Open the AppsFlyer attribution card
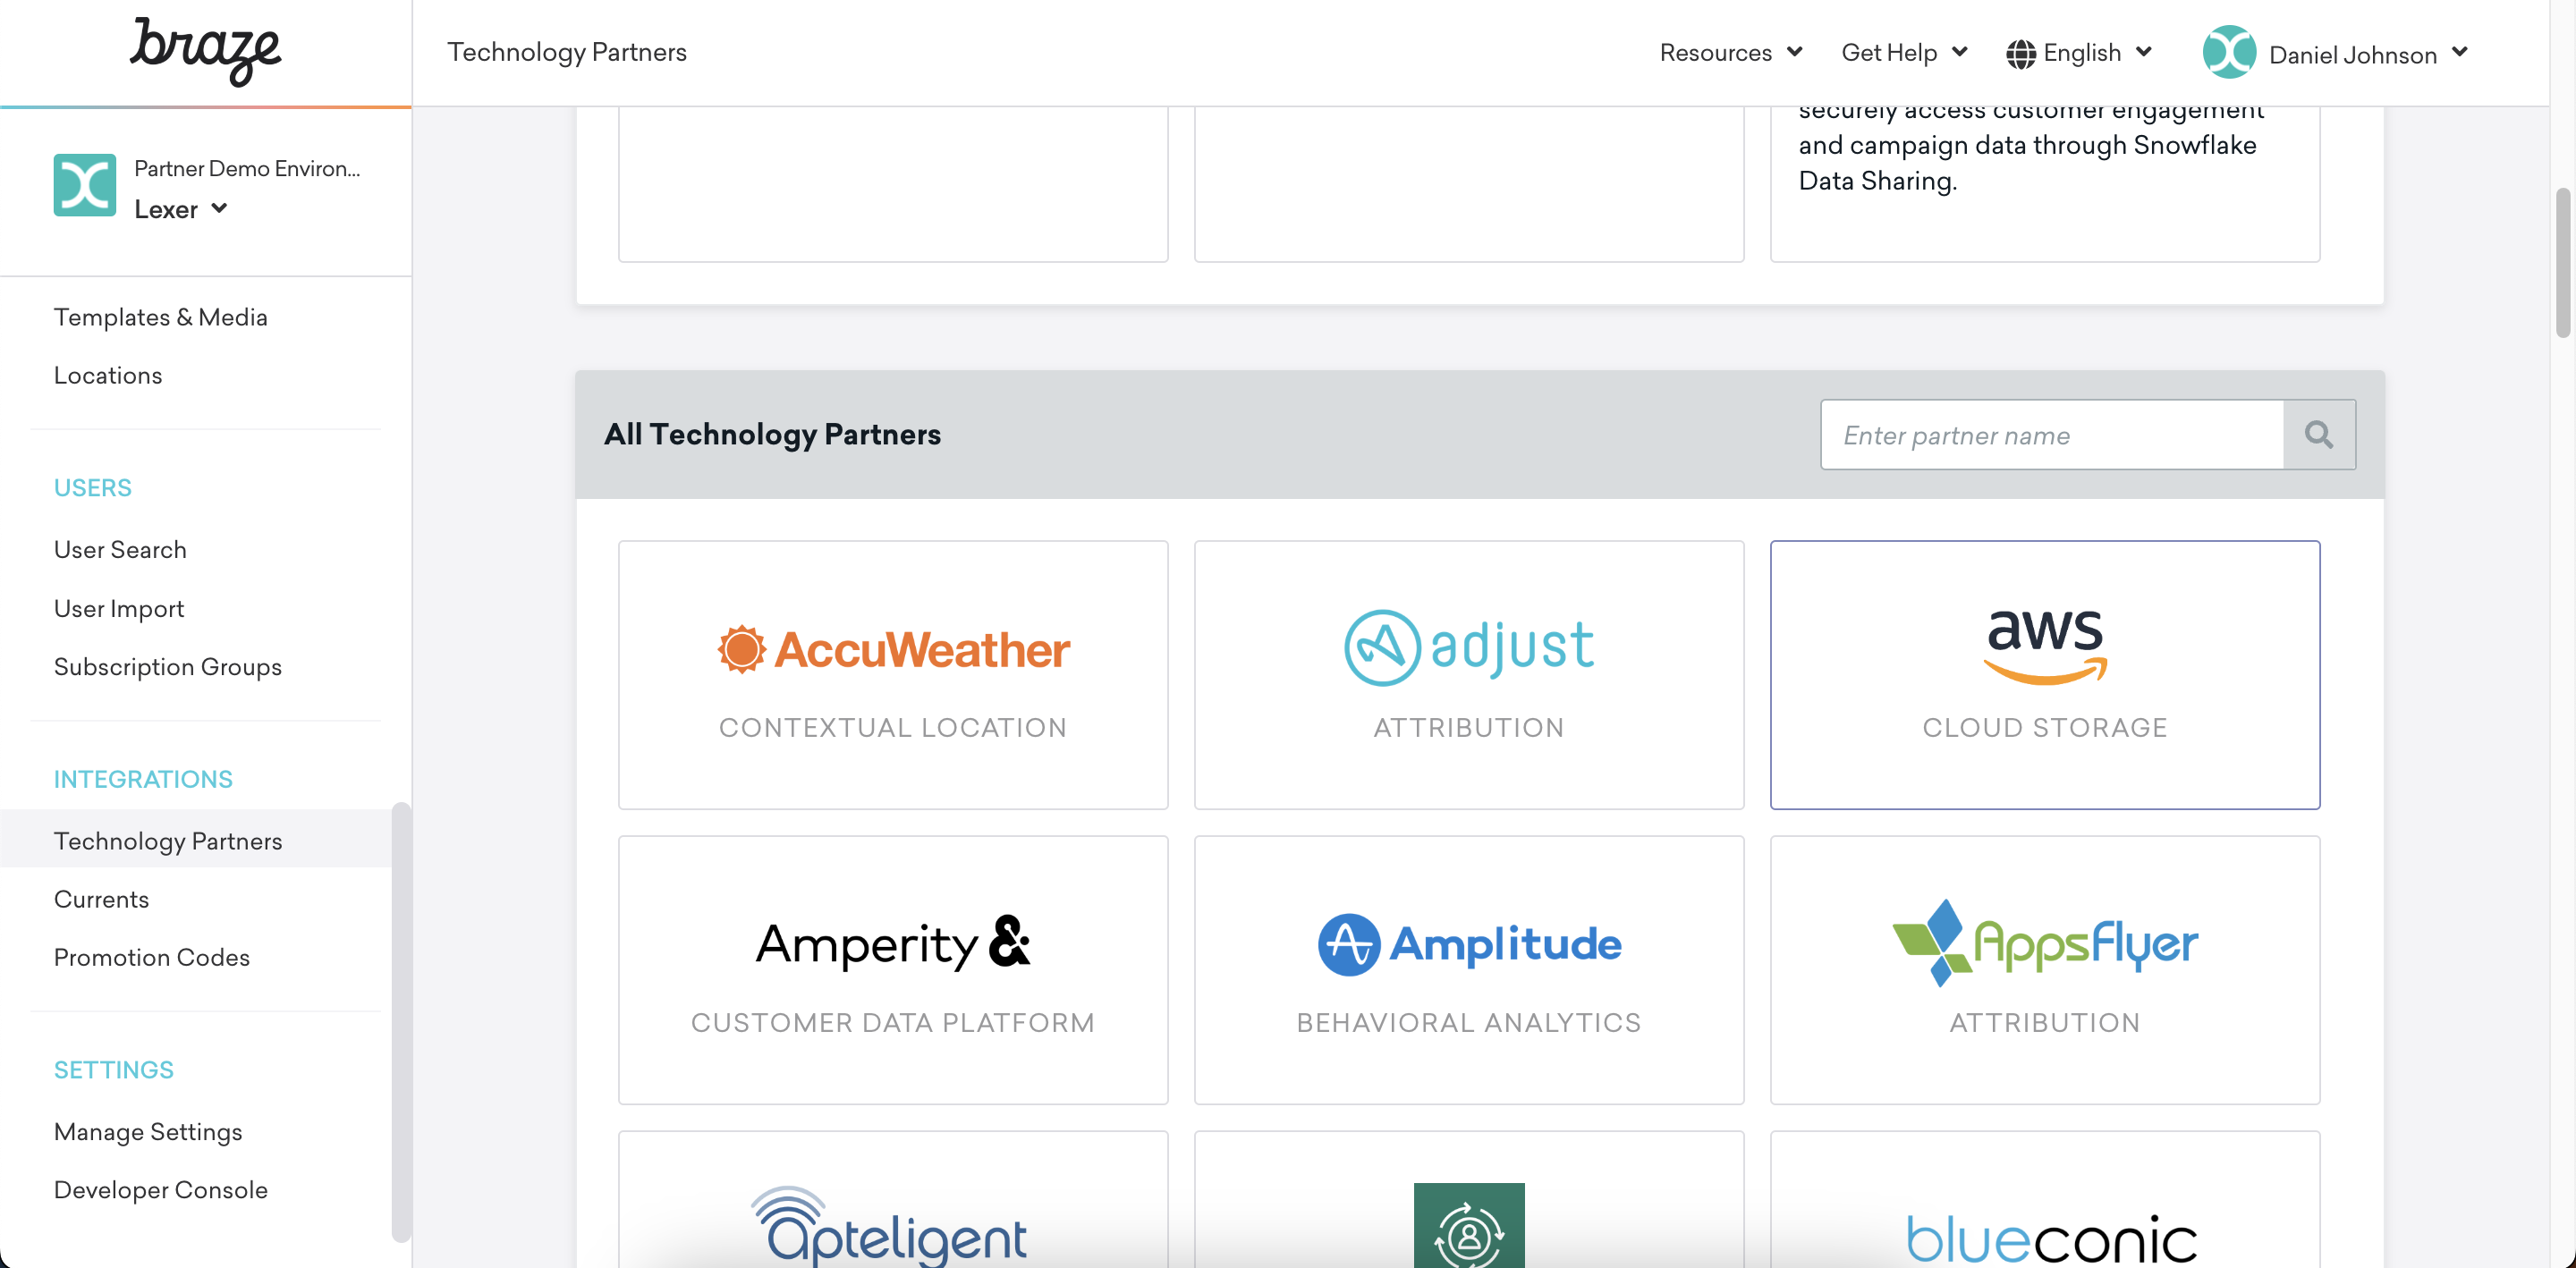The width and height of the screenshot is (2576, 1268). (x=2044, y=969)
